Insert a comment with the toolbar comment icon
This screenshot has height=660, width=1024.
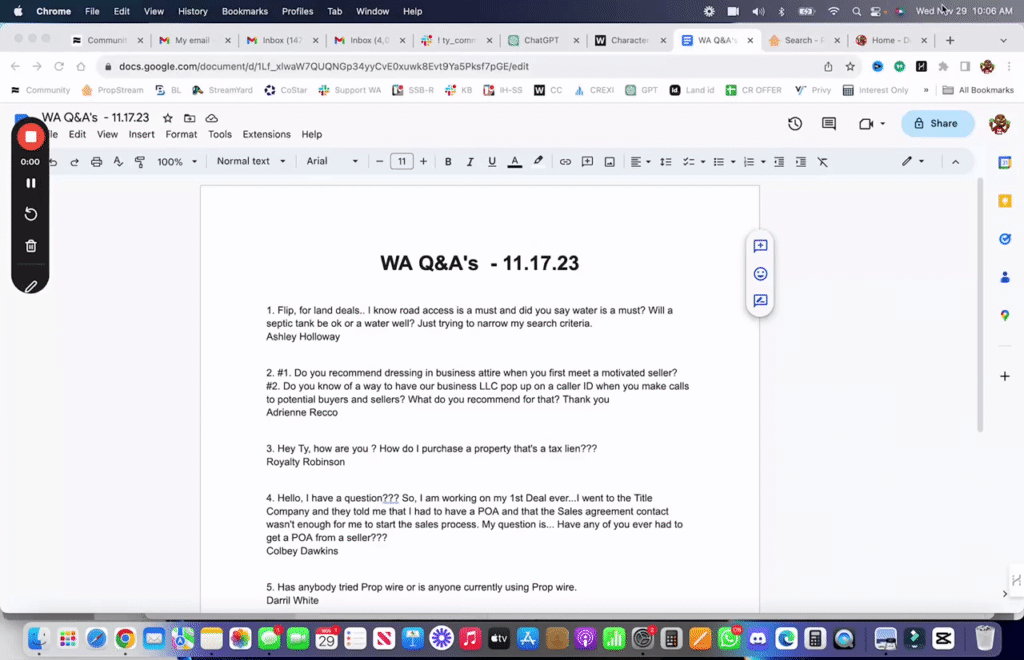tap(588, 161)
